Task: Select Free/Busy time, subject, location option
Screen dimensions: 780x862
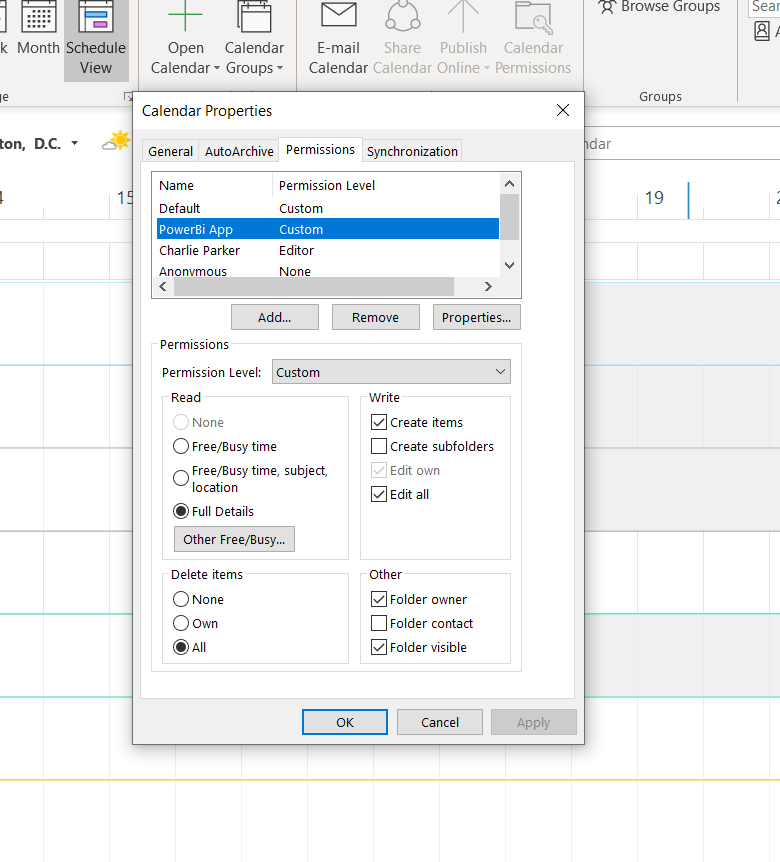Action: pyautogui.click(x=251, y=479)
